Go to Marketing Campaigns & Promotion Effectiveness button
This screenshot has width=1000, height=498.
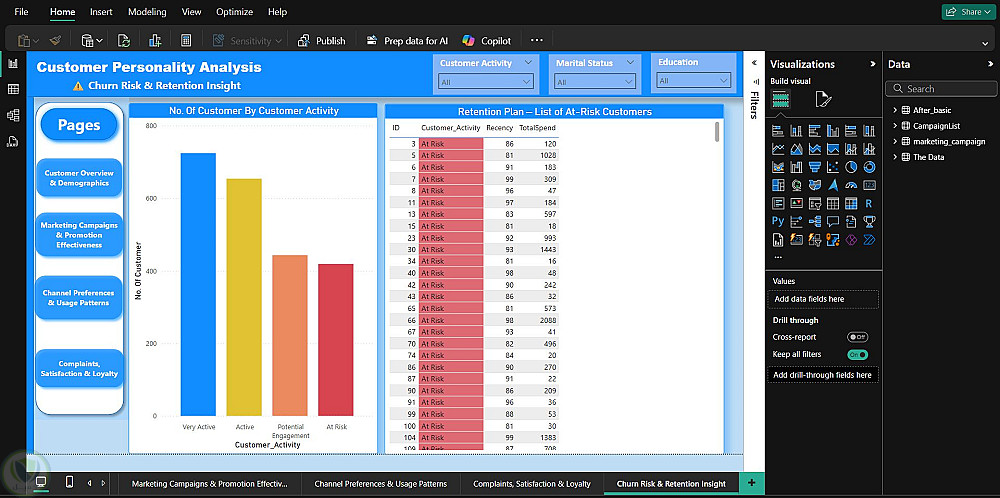click(79, 235)
